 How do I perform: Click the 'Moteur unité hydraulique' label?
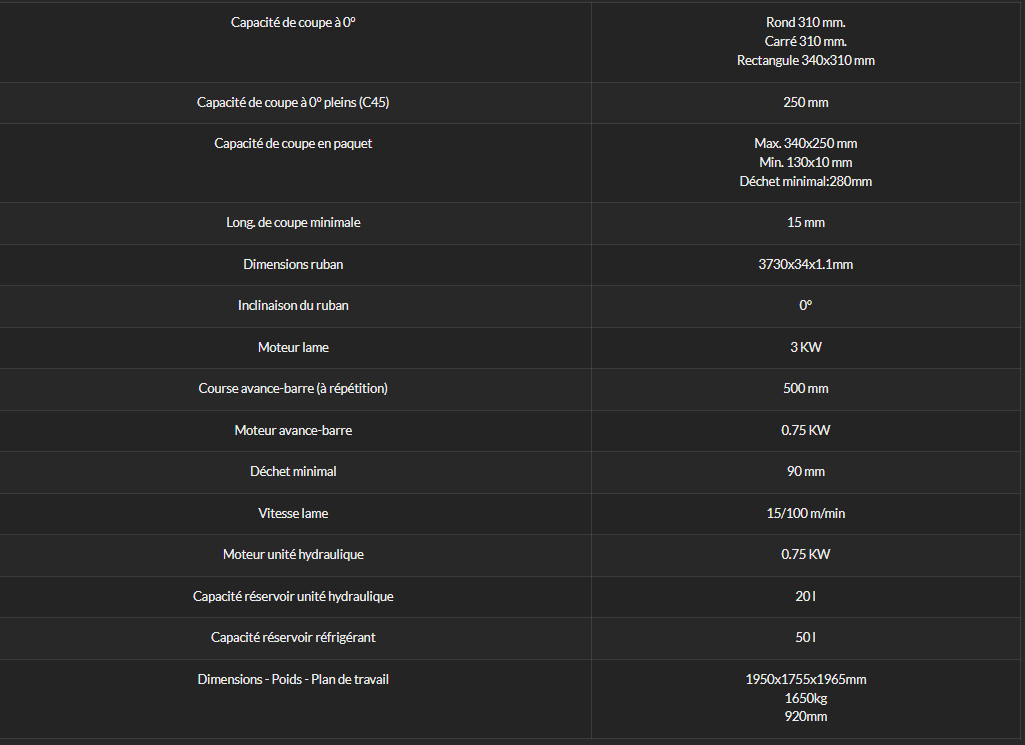[293, 554]
